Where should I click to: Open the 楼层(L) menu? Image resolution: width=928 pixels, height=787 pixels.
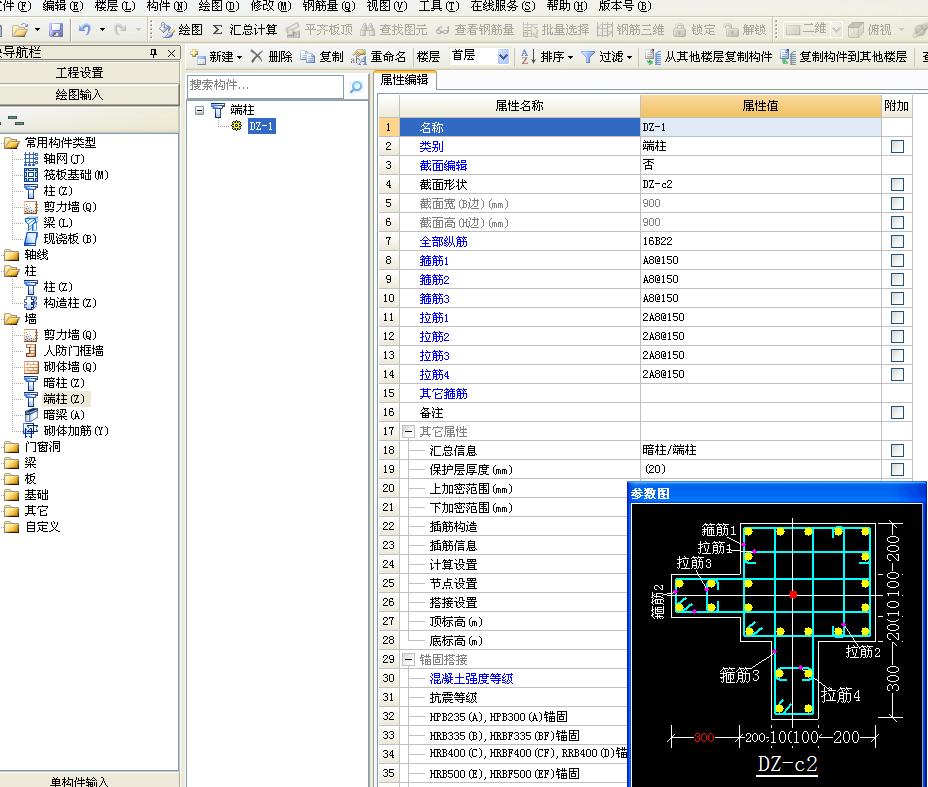click(115, 7)
